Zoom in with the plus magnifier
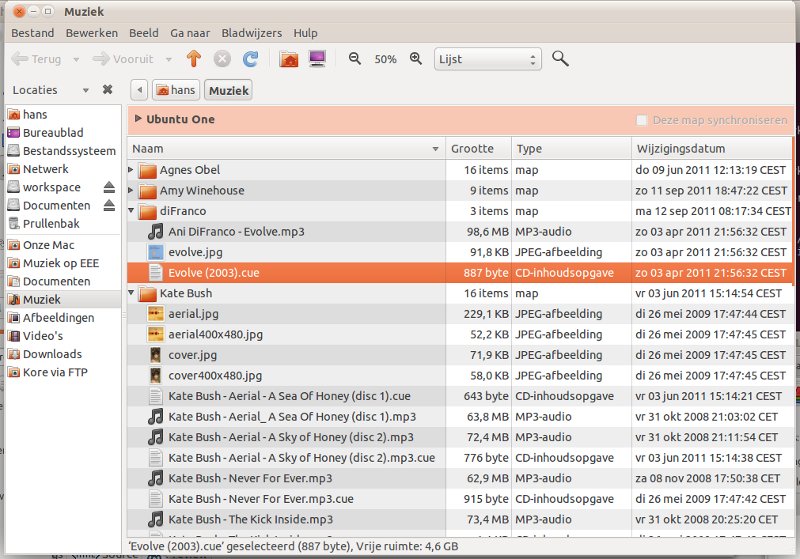Screen dimensions: 800x559 (416, 59)
